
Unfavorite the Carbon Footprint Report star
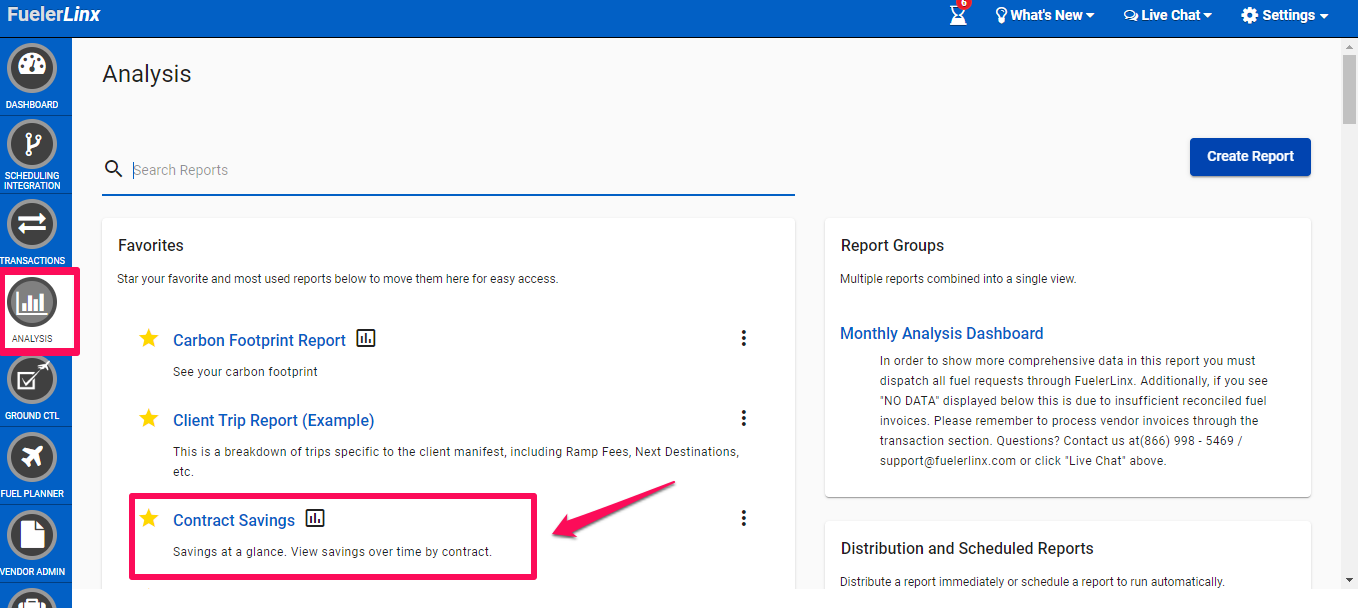pos(149,338)
